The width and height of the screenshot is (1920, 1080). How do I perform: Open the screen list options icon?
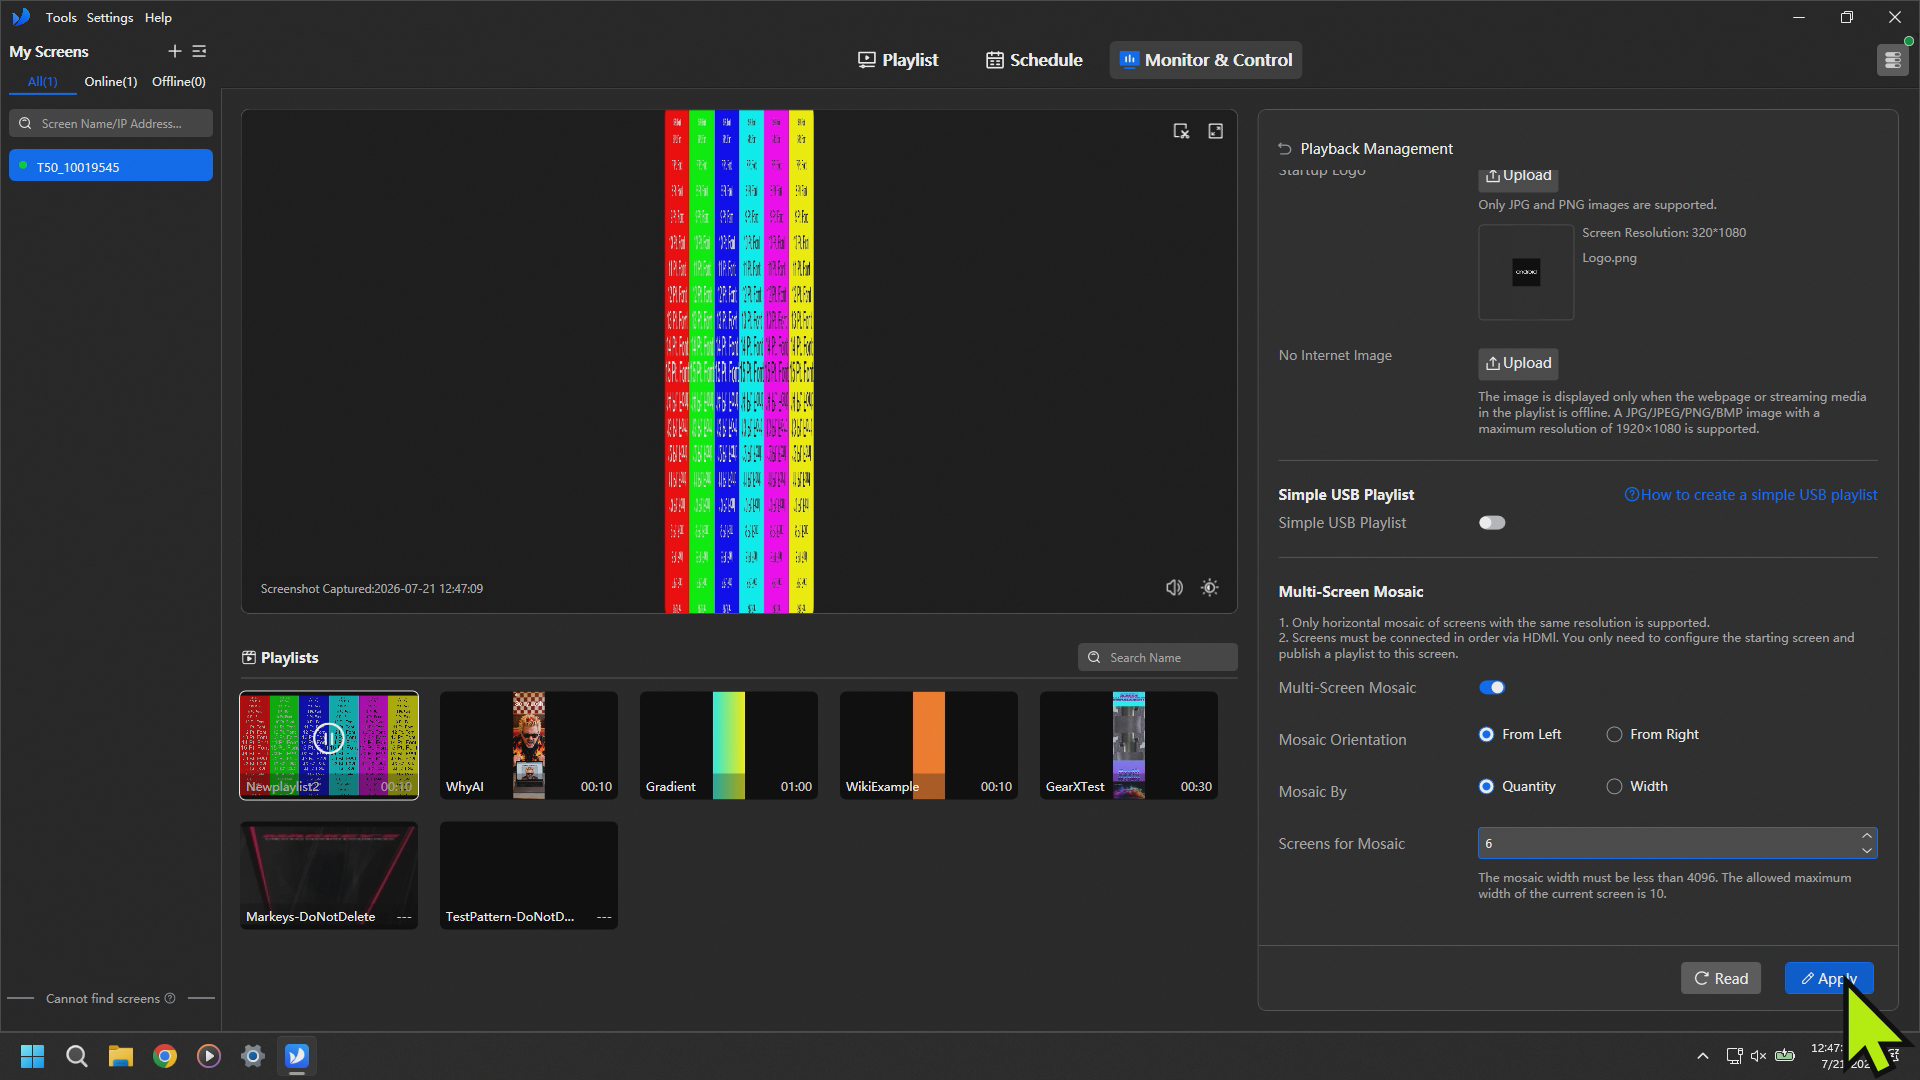point(199,51)
